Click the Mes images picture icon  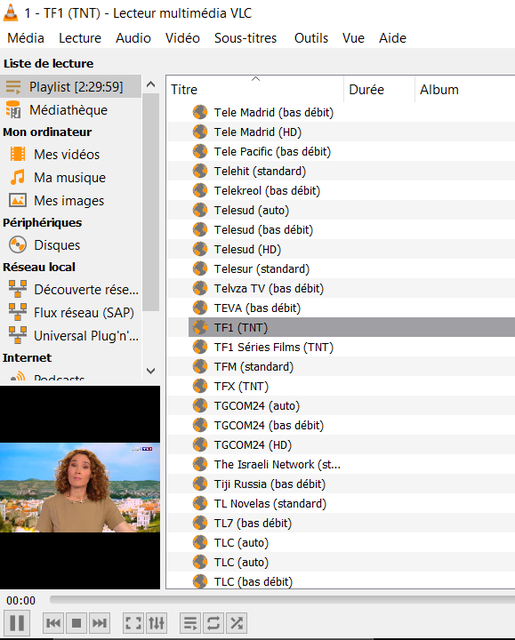pos(18,200)
